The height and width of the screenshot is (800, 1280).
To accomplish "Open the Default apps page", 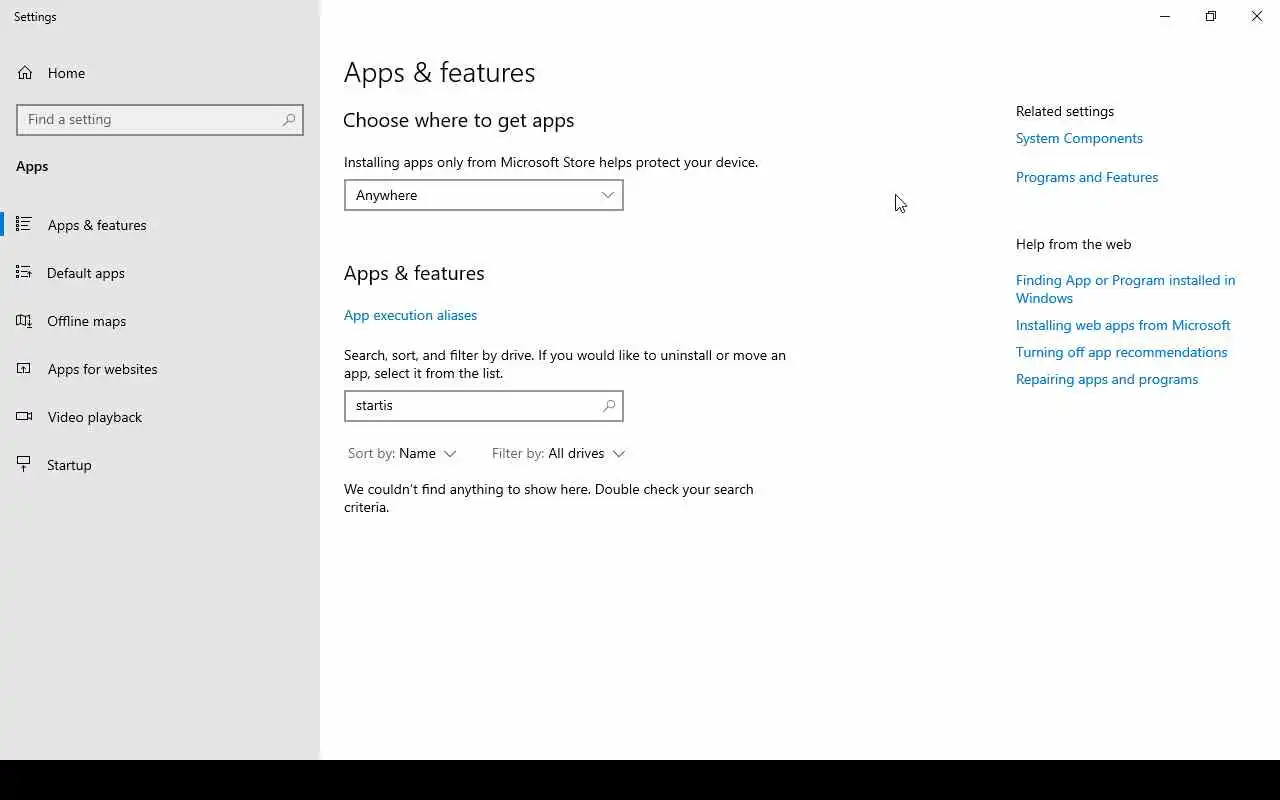I will click(x=160, y=273).
